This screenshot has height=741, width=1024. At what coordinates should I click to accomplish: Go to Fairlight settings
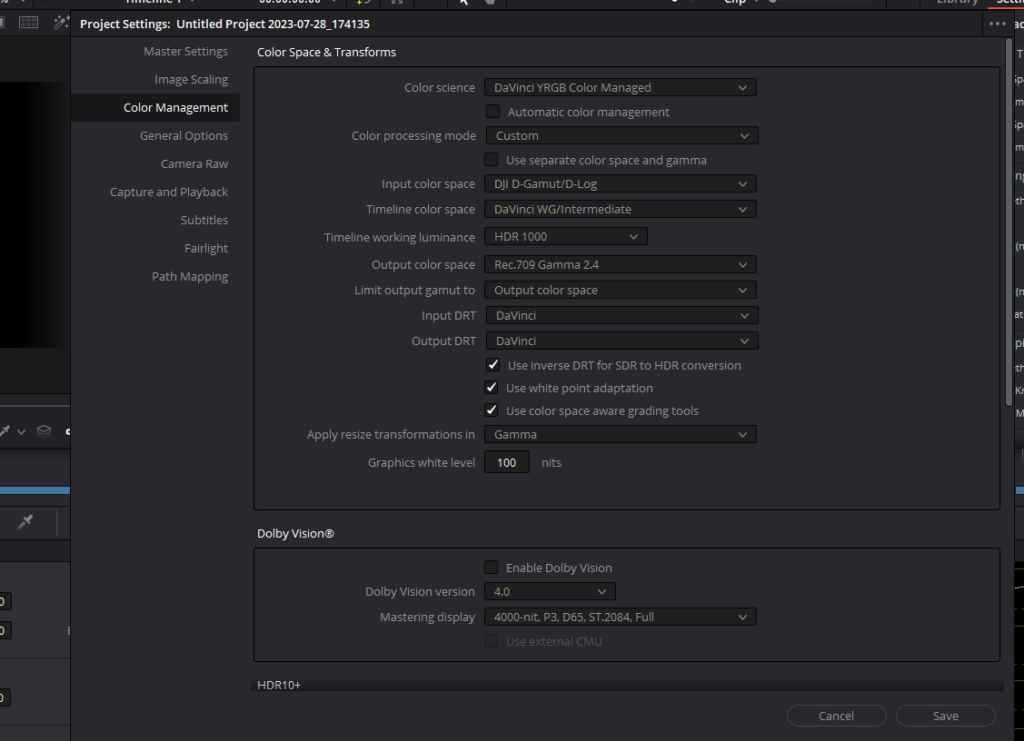pos(206,248)
